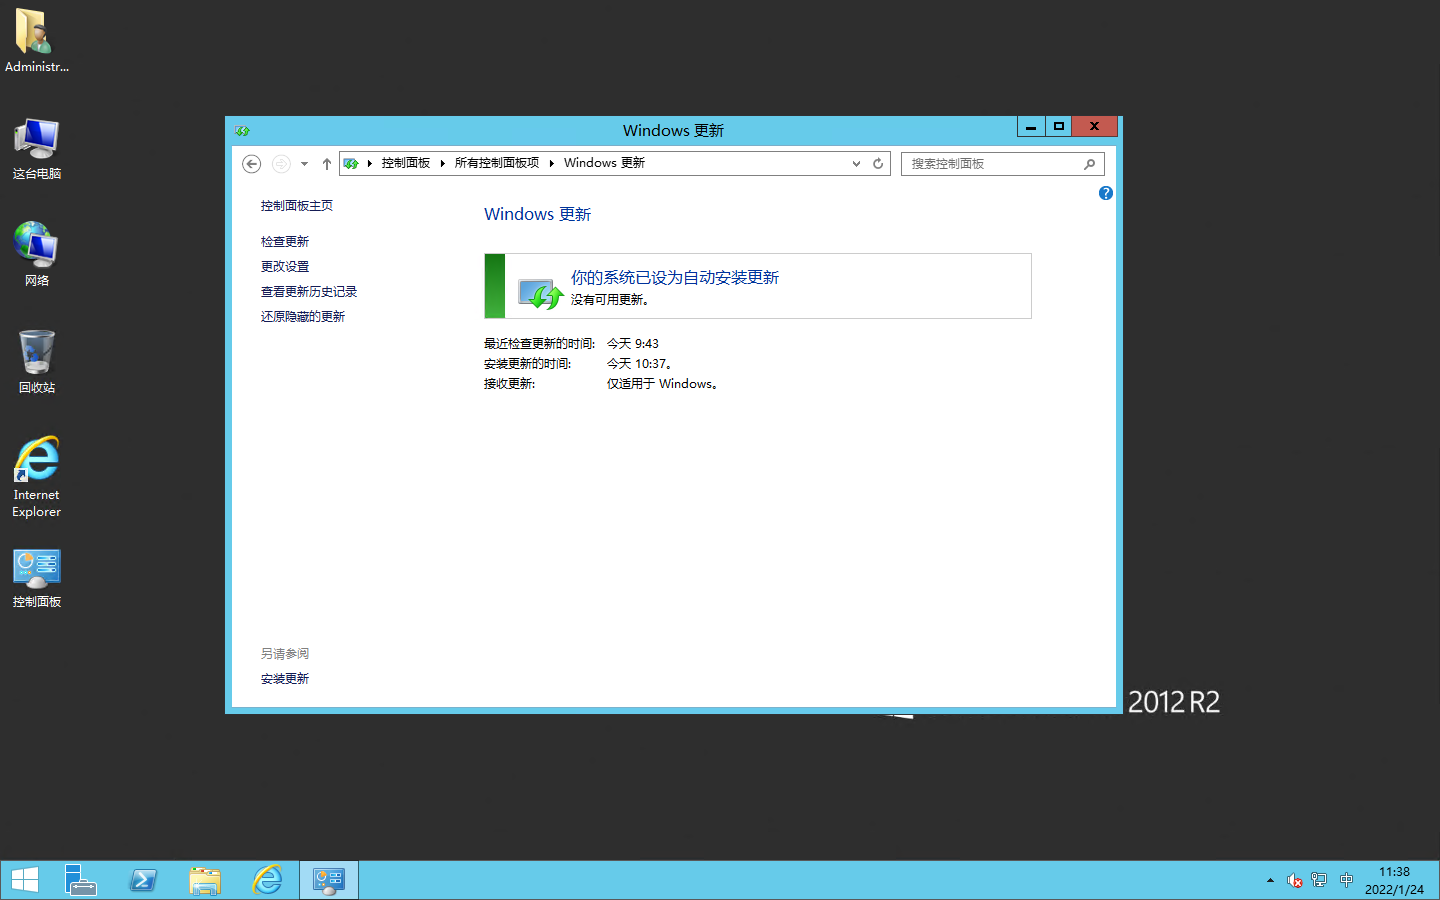Open the taskbar clock showing 11:38
The width and height of the screenshot is (1440, 900).
pos(1394,881)
